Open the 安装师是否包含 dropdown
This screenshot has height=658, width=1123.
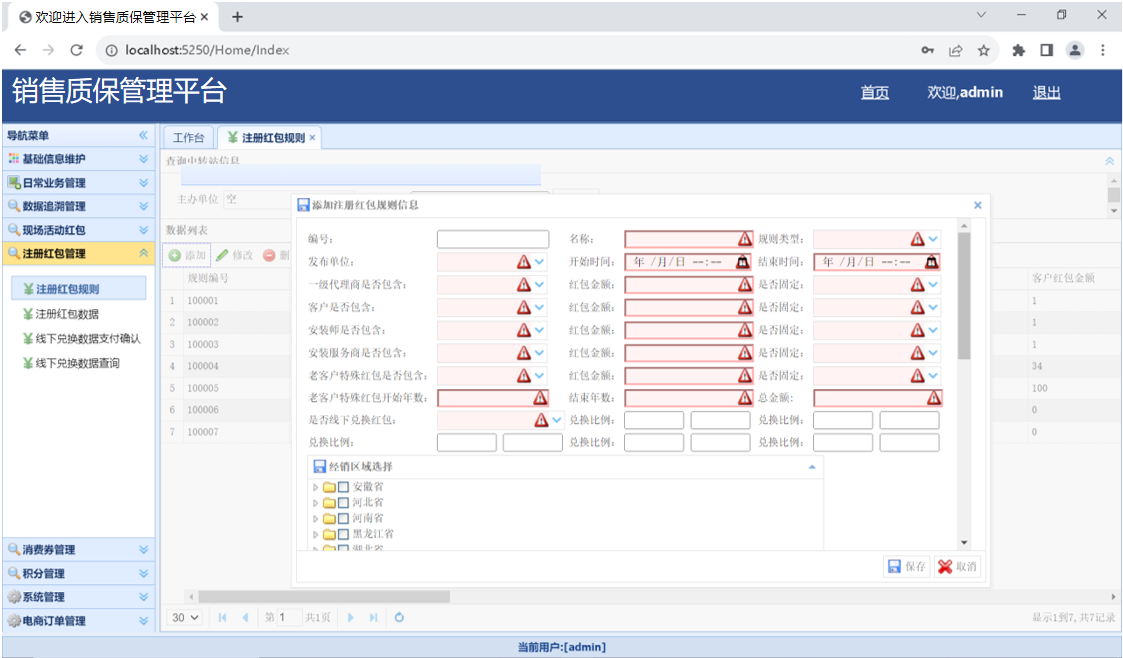tap(539, 330)
